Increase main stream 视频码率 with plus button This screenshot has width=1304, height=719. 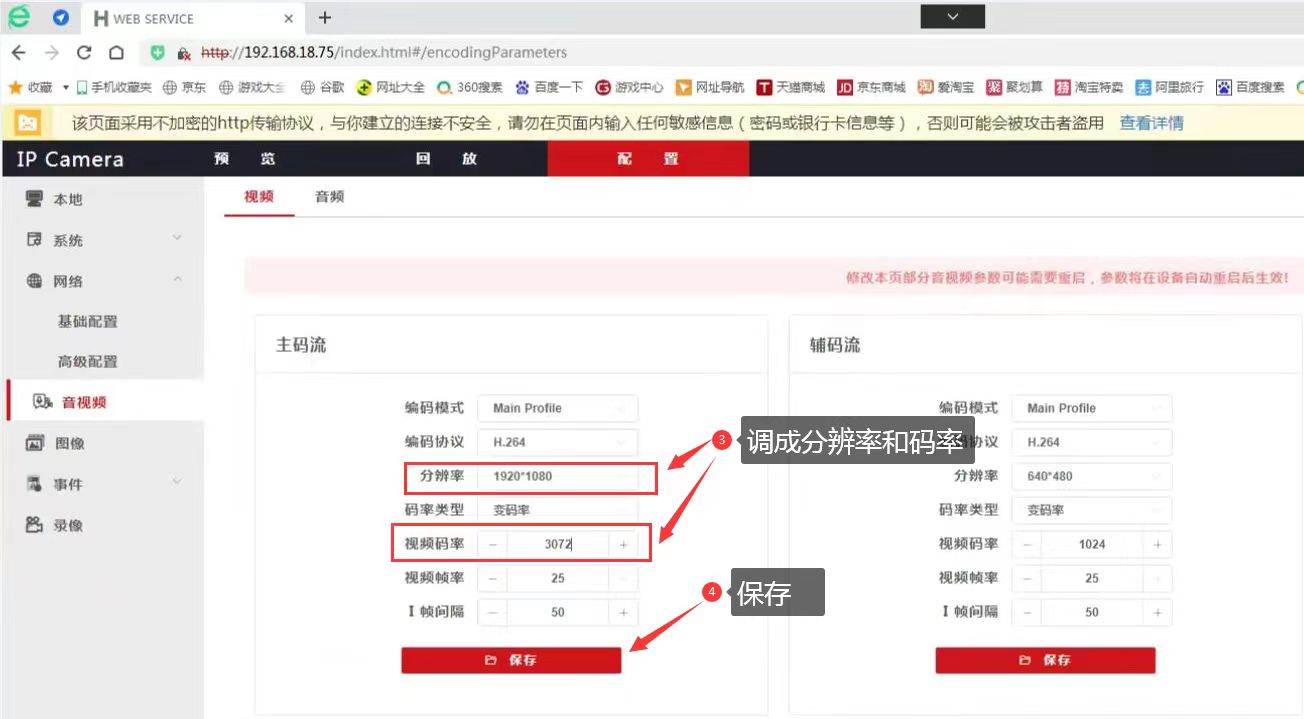click(x=623, y=545)
